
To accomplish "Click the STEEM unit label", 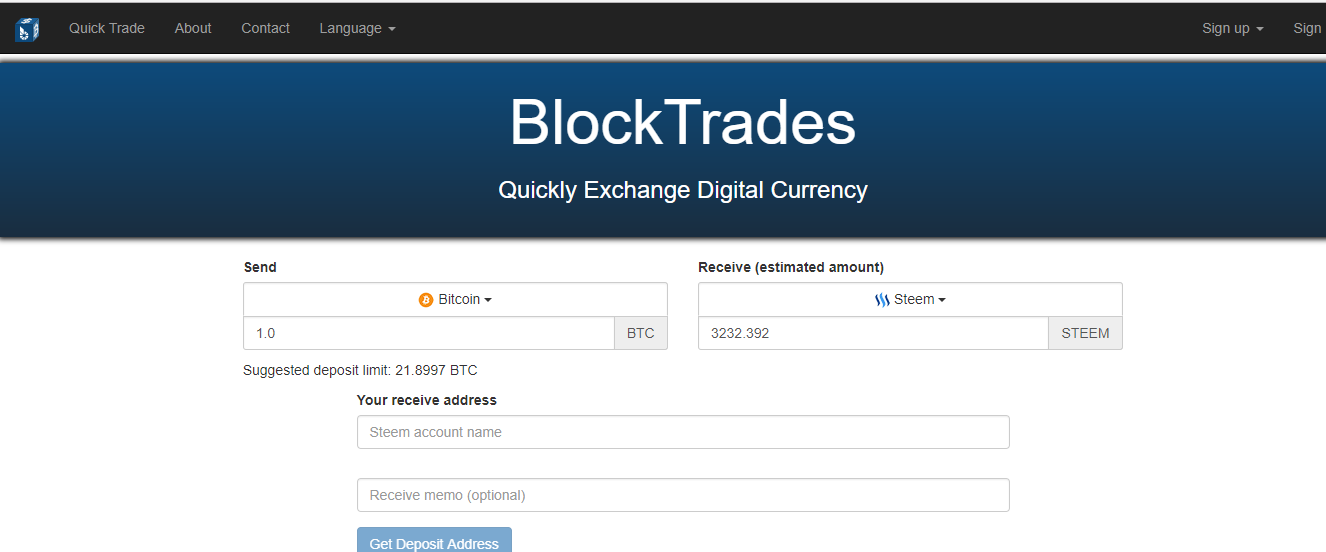I will click(x=1085, y=333).
